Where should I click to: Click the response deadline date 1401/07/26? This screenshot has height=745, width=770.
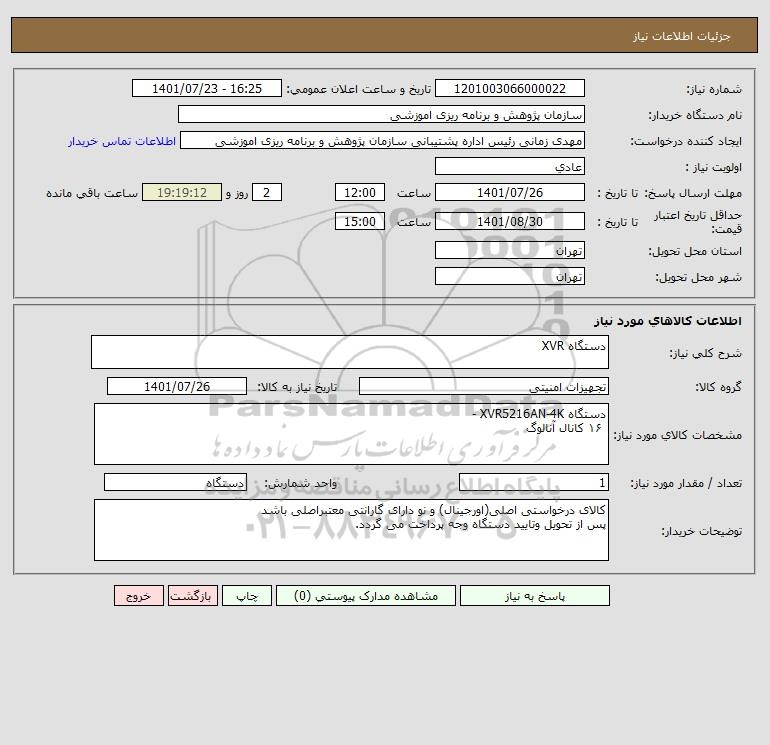[x=510, y=193]
